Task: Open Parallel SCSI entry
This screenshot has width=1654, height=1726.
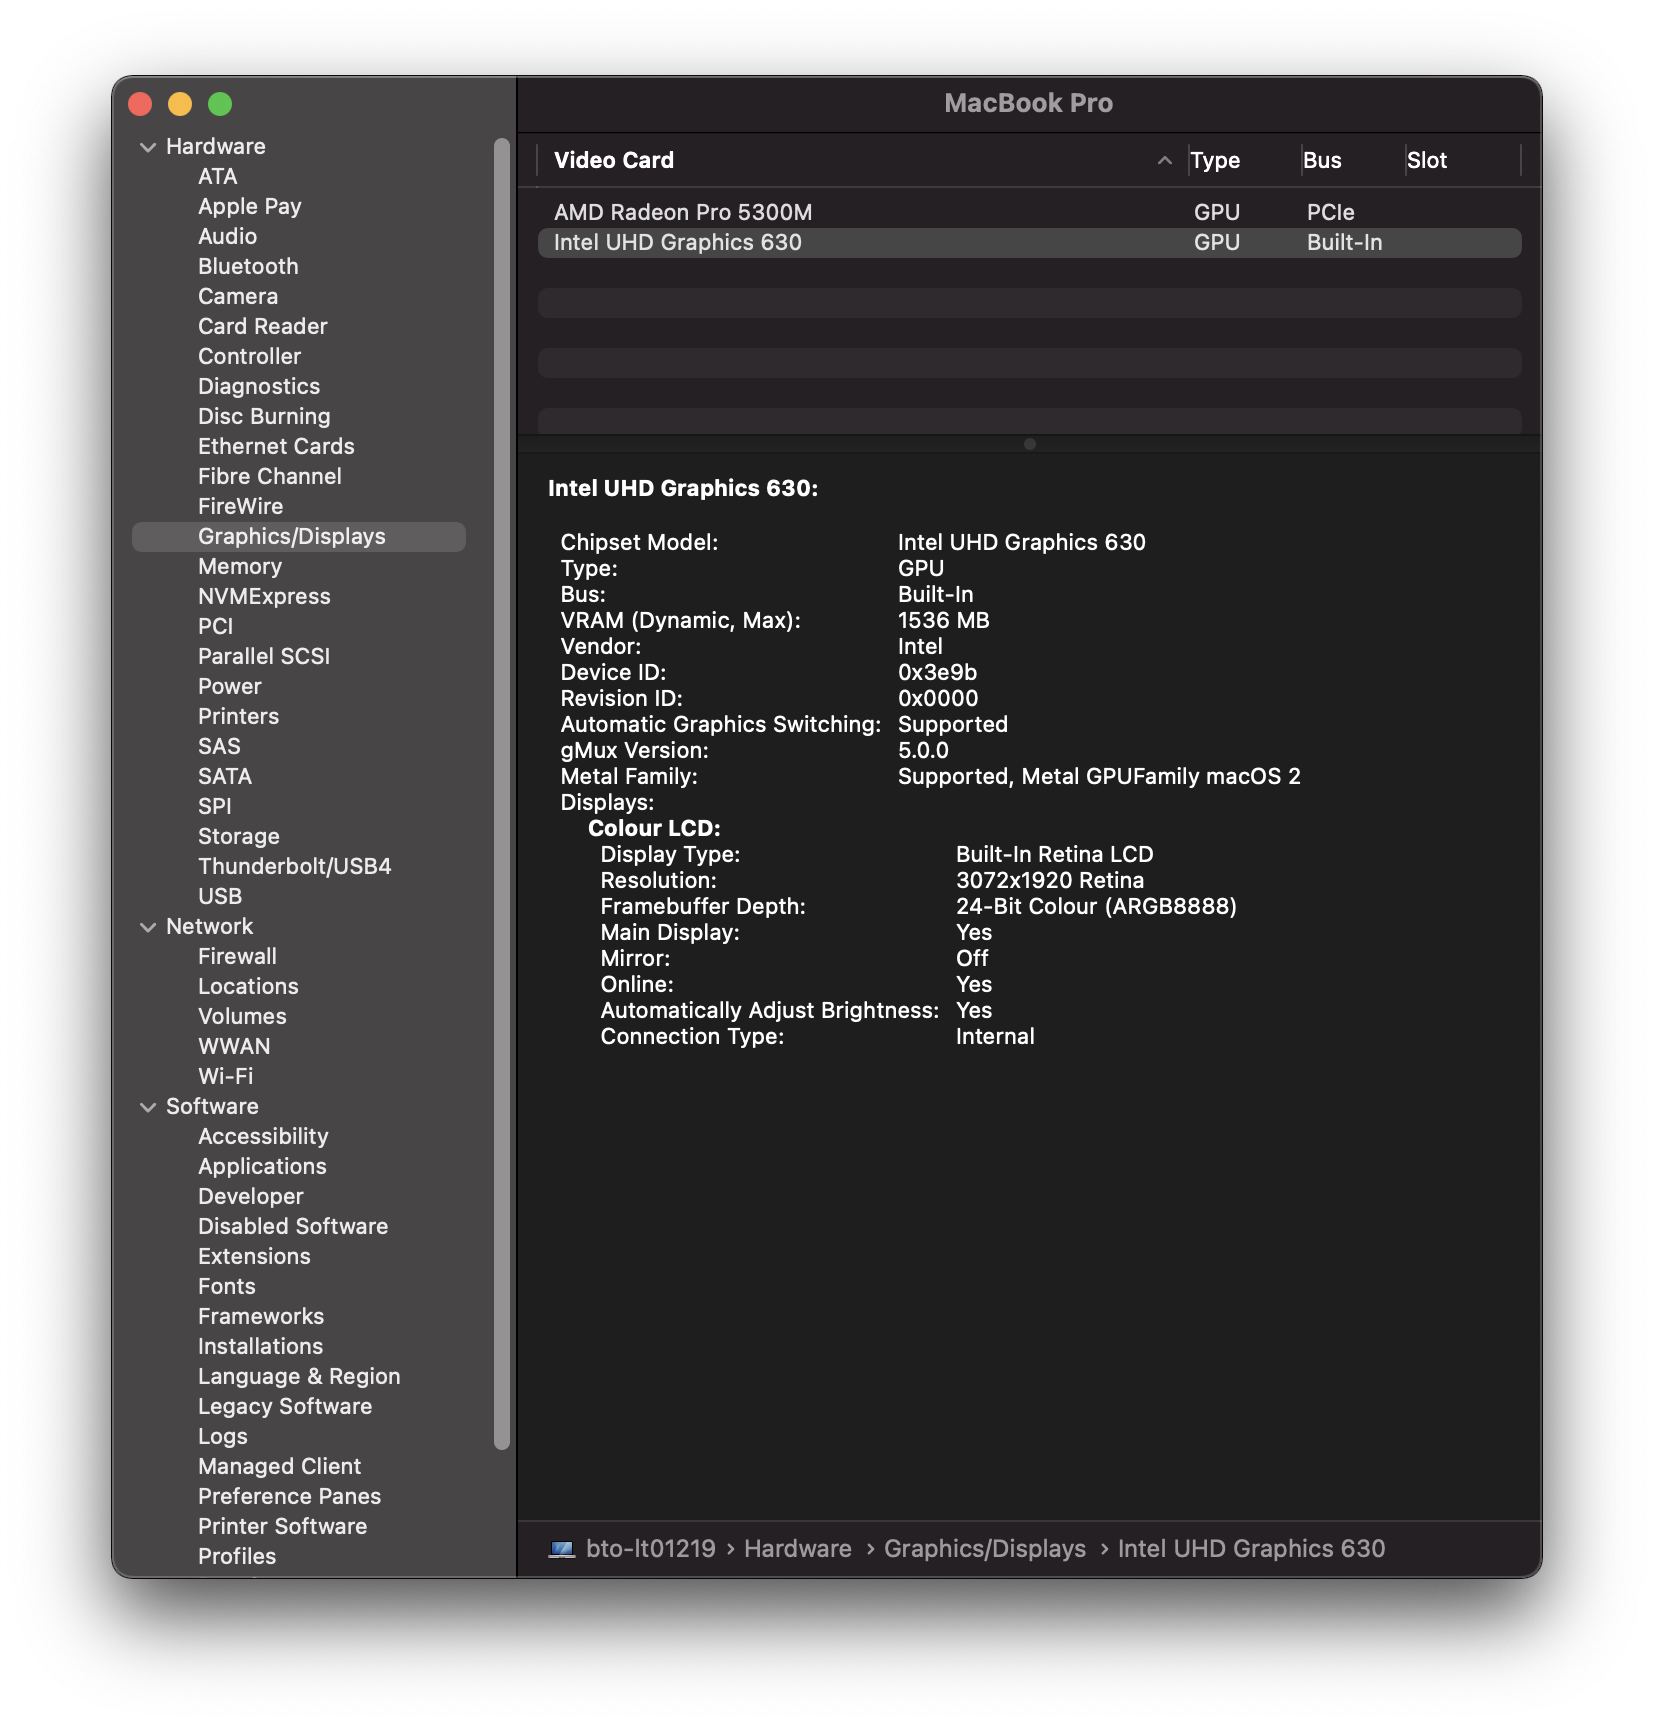Action: [264, 657]
